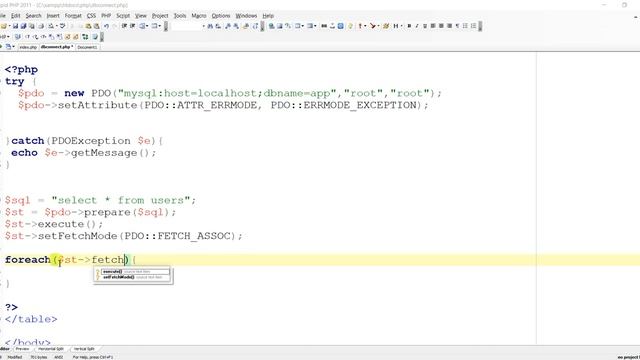Screen dimensions: 640x360
Task: Click the Bold formatting icon
Action: coord(409,26)
